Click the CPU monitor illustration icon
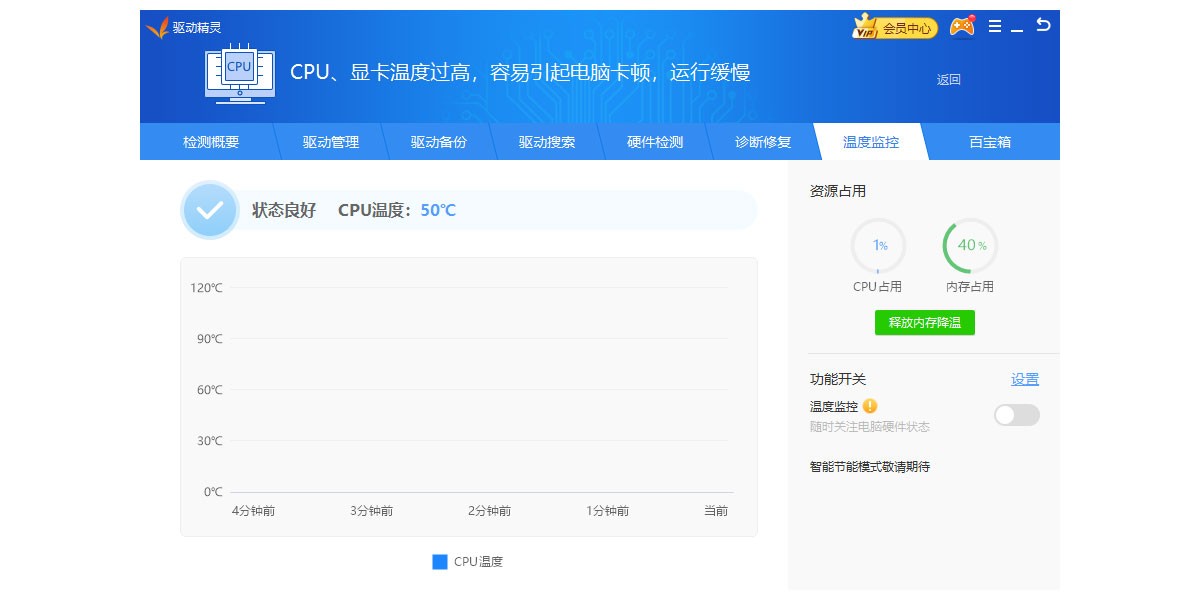This screenshot has height=600, width=1200. tap(240, 73)
